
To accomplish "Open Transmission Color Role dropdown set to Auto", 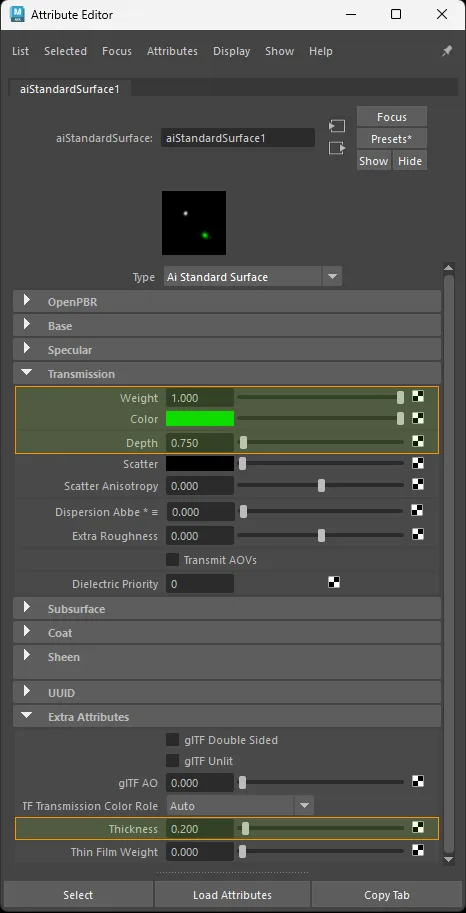I will [x=240, y=806].
